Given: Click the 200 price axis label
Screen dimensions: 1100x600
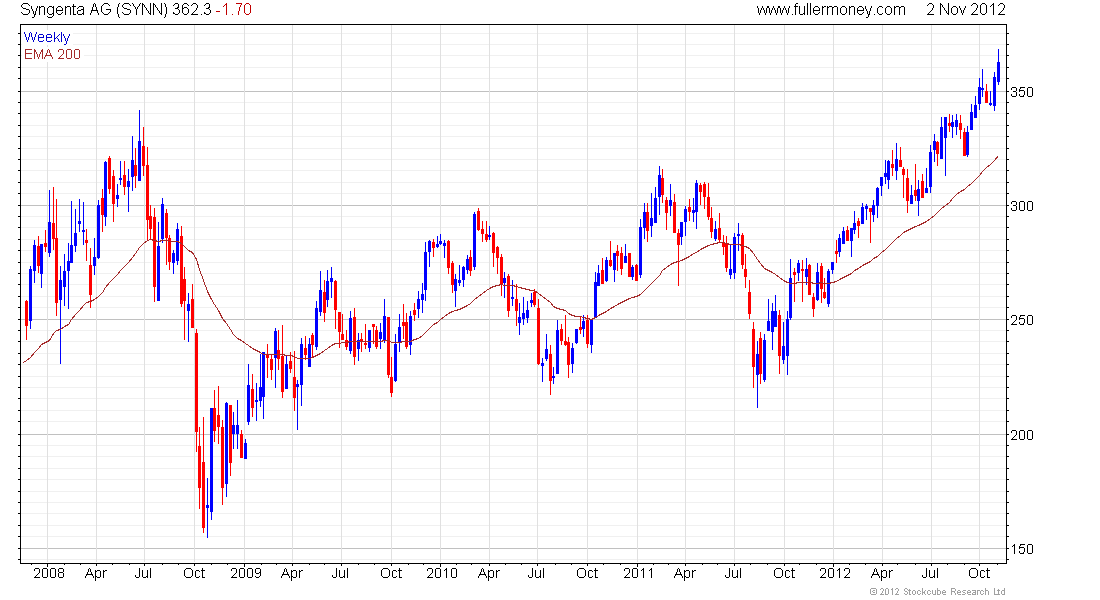Looking at the screenshot, I should click(1021, 435).
